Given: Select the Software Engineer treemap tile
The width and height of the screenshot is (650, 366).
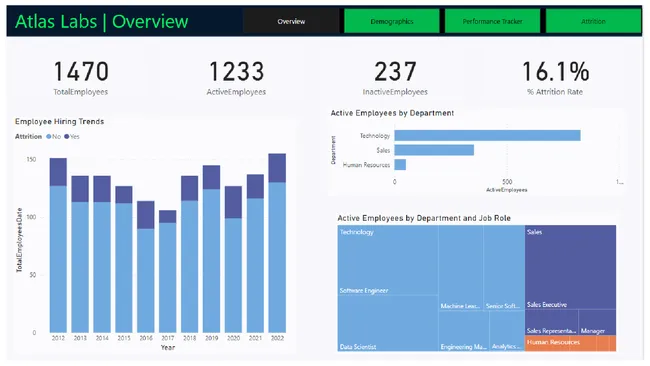Looking at the screenshot, I should [x=388, y=260].
